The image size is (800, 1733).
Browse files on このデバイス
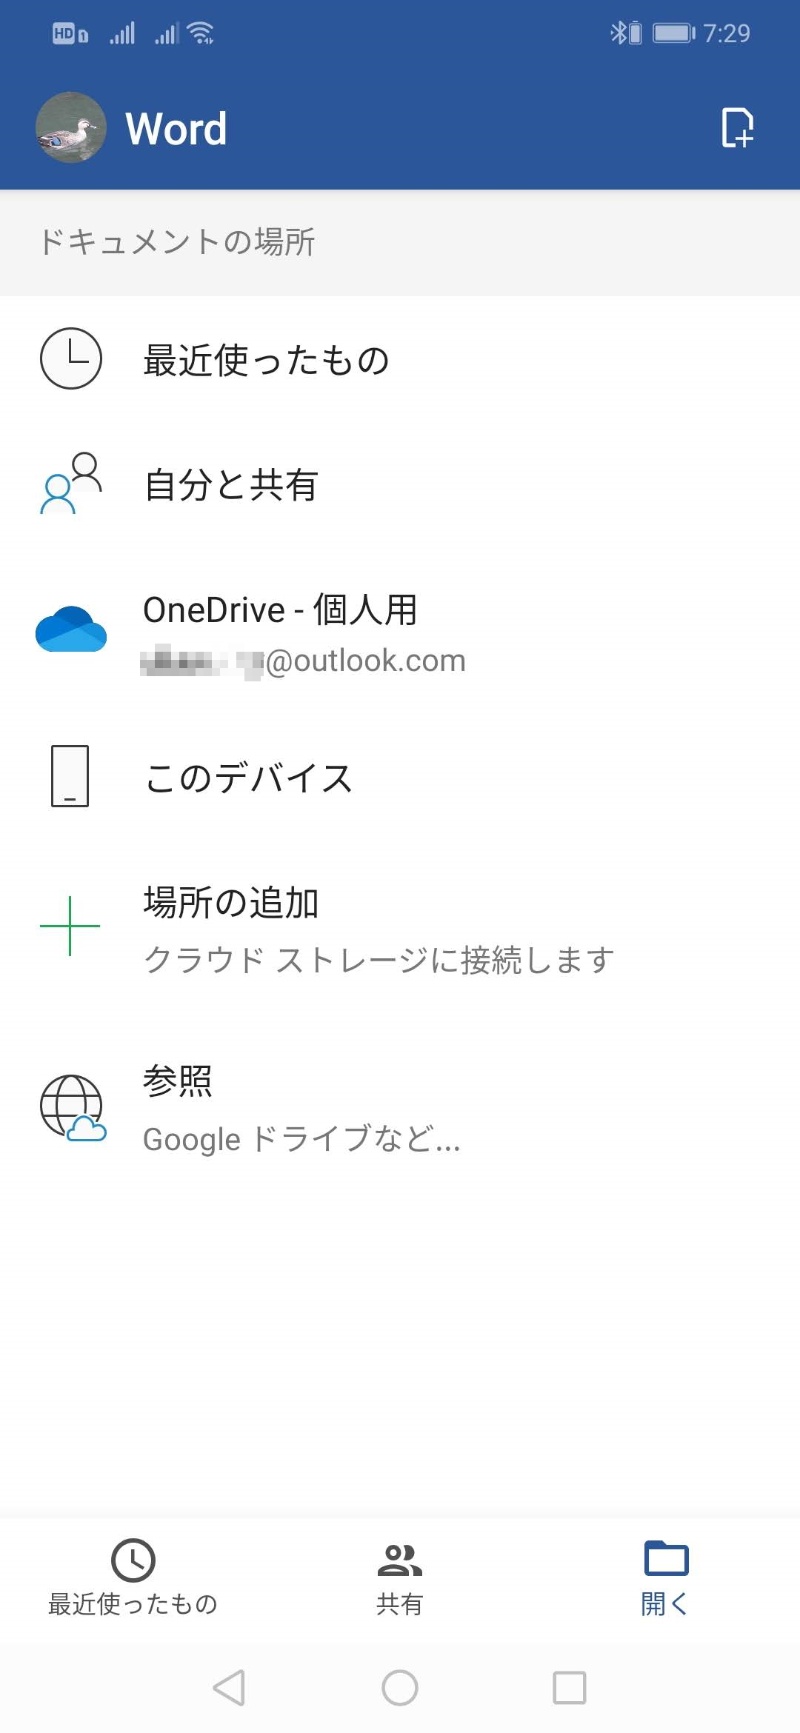click(x=249, y=778)
